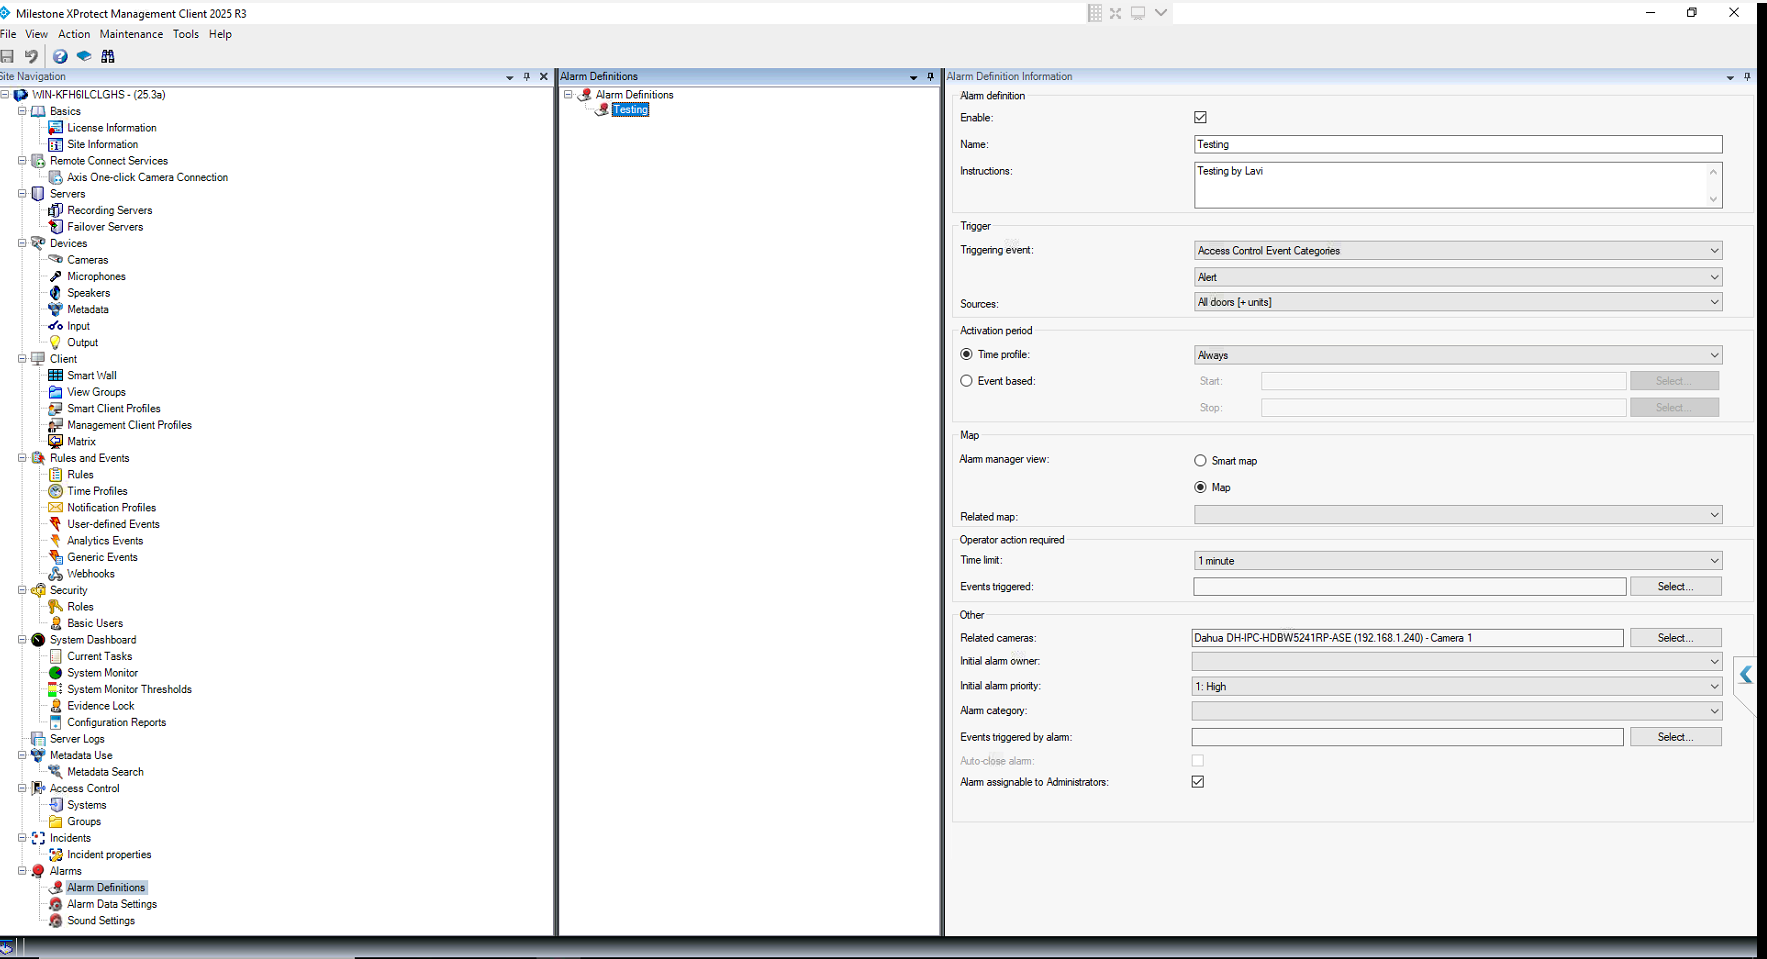This screenshot has width=1767, height=959.
Task: Click the Cameras icon in the Devices tree
Action: pyautogui.click(x=56, y=260)
